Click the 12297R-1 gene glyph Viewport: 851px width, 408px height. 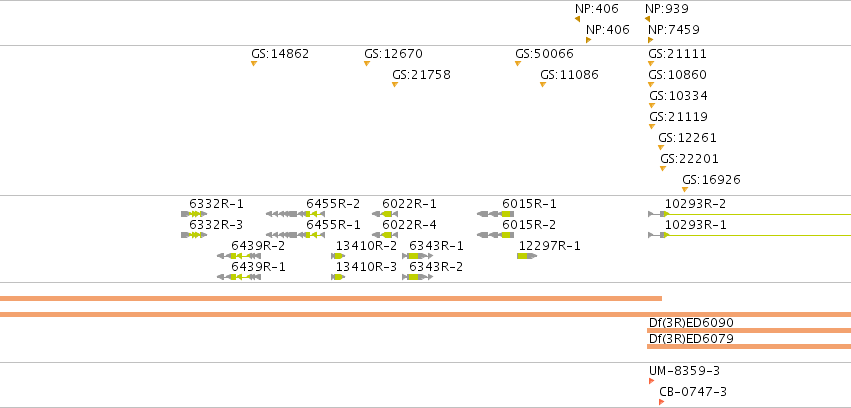click(527, 256)
